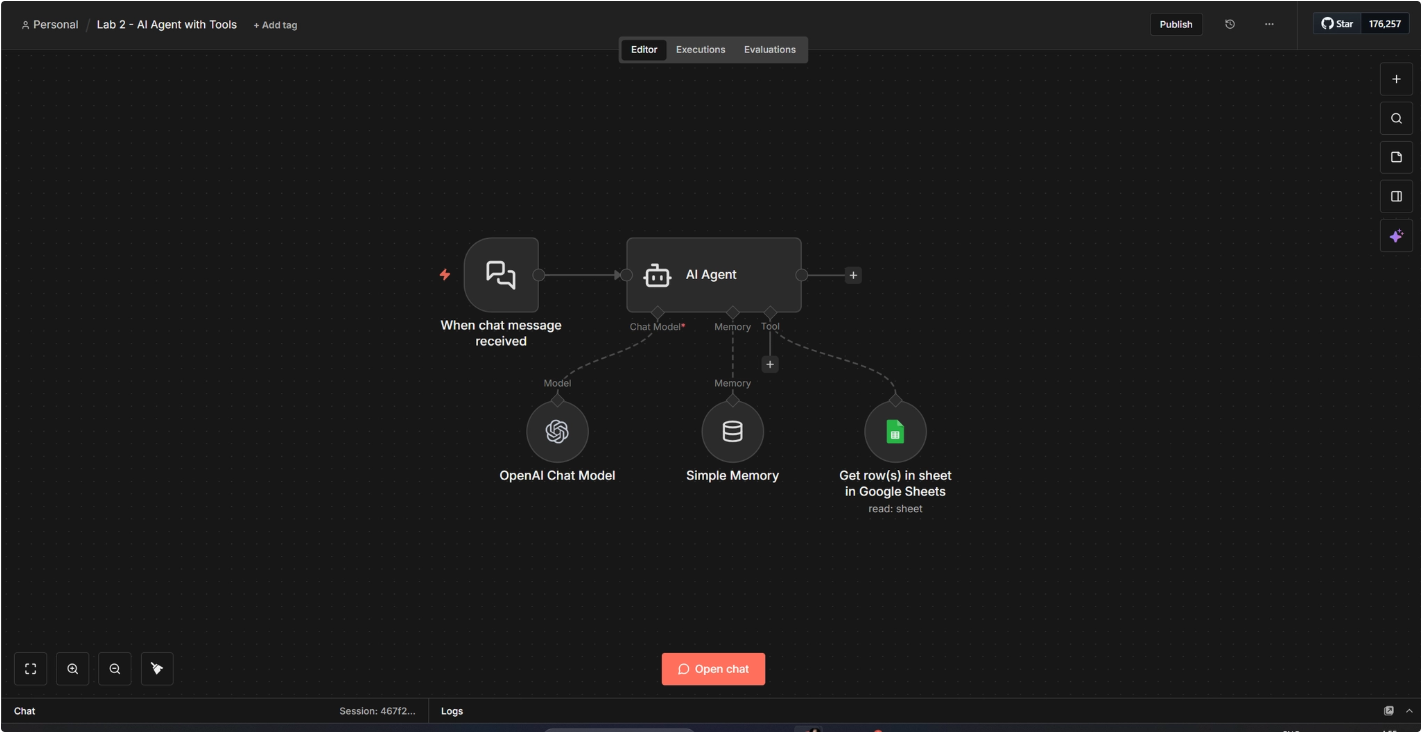
Task: Click the zoom-out magnifier icon
Action: [x=114, y=668]
